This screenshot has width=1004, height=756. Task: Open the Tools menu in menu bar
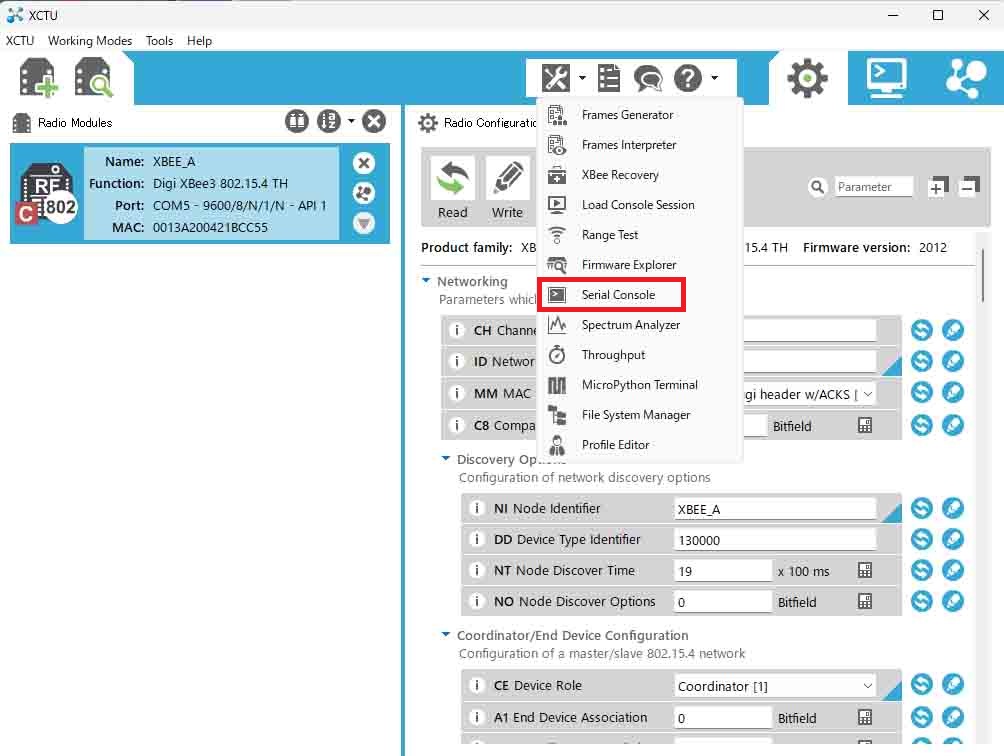(159, 41)
